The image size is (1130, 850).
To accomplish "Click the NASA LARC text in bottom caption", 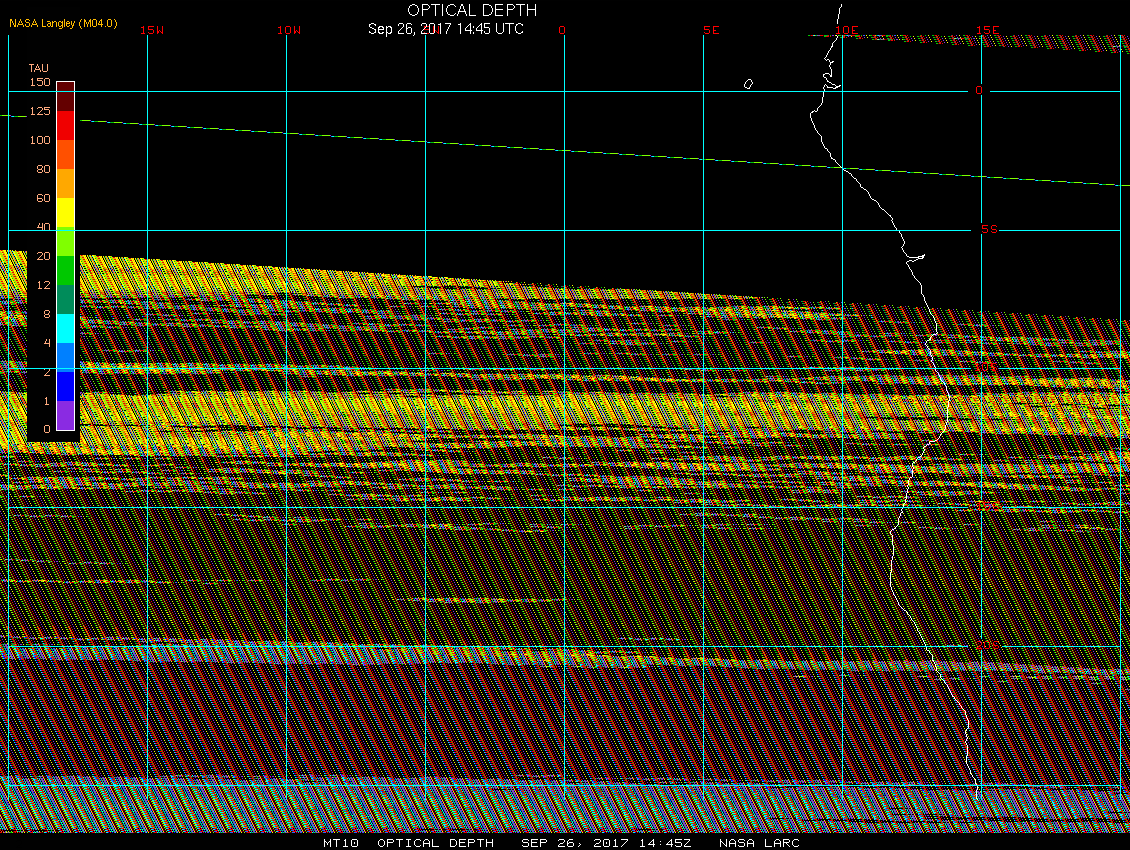I will 759,843.
